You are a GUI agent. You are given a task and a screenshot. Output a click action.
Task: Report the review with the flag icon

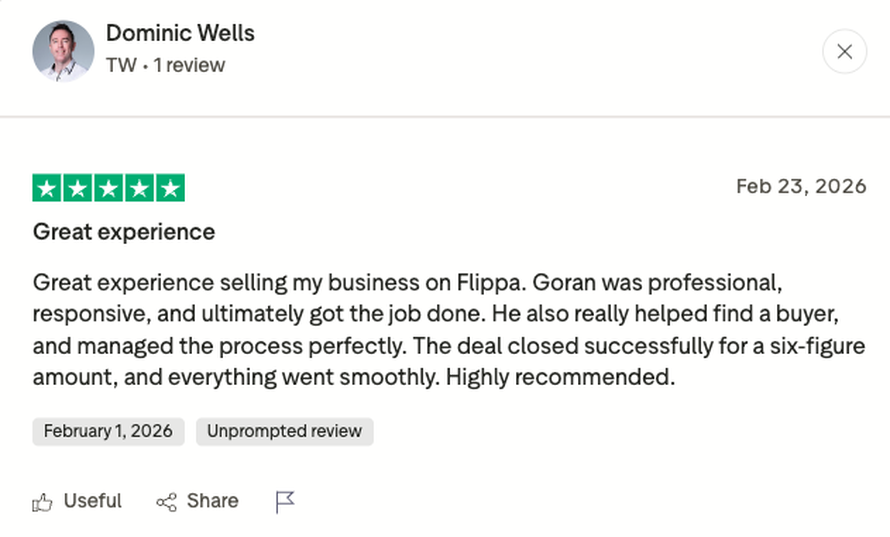pos(285,502)
